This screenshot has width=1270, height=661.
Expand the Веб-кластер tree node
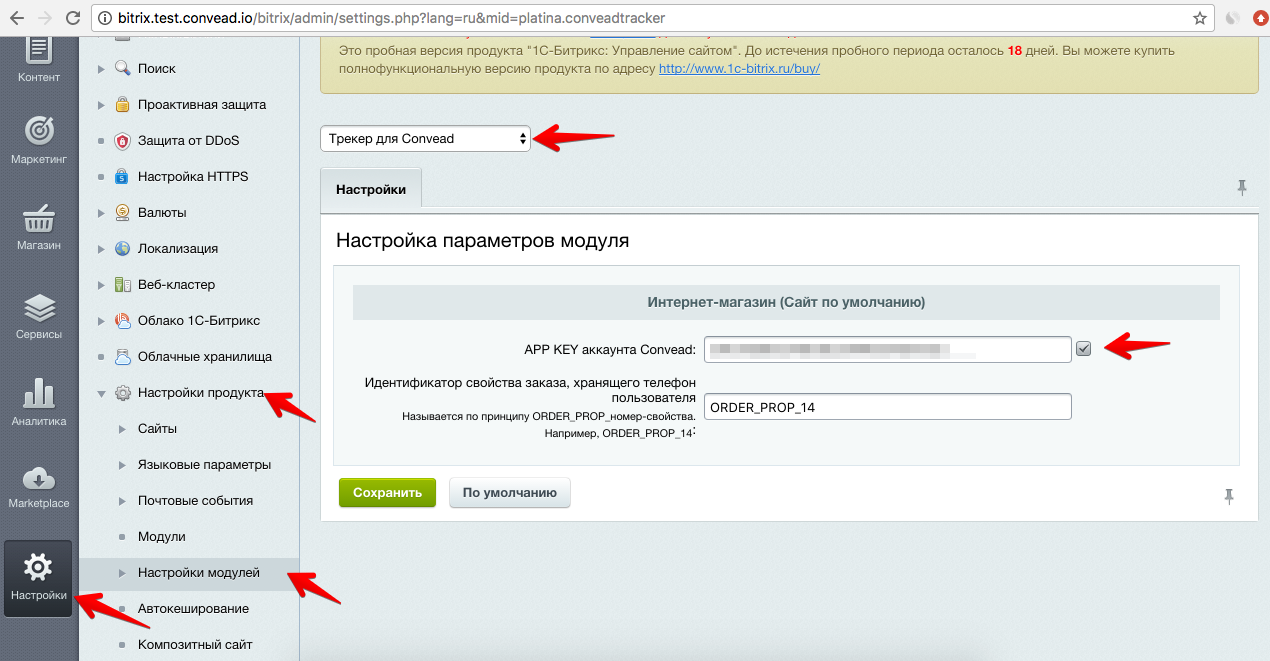tap(101, 285)
